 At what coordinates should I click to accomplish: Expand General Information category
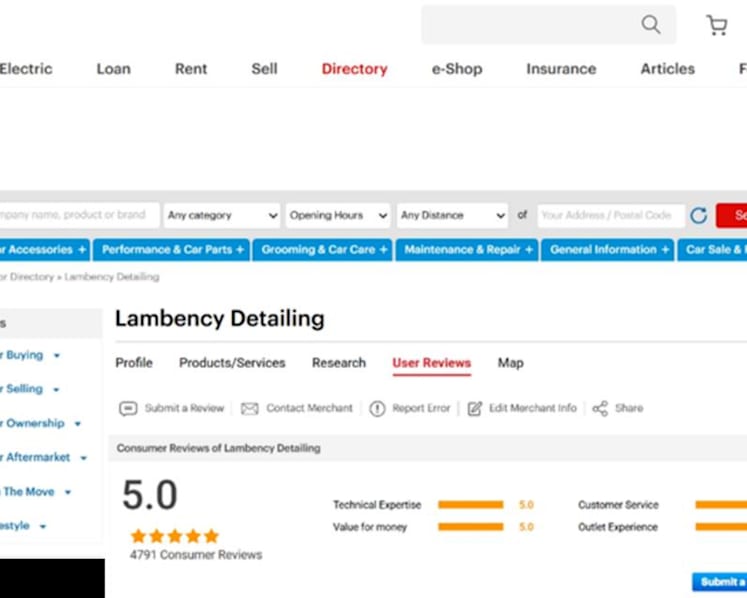coord(608,250)
